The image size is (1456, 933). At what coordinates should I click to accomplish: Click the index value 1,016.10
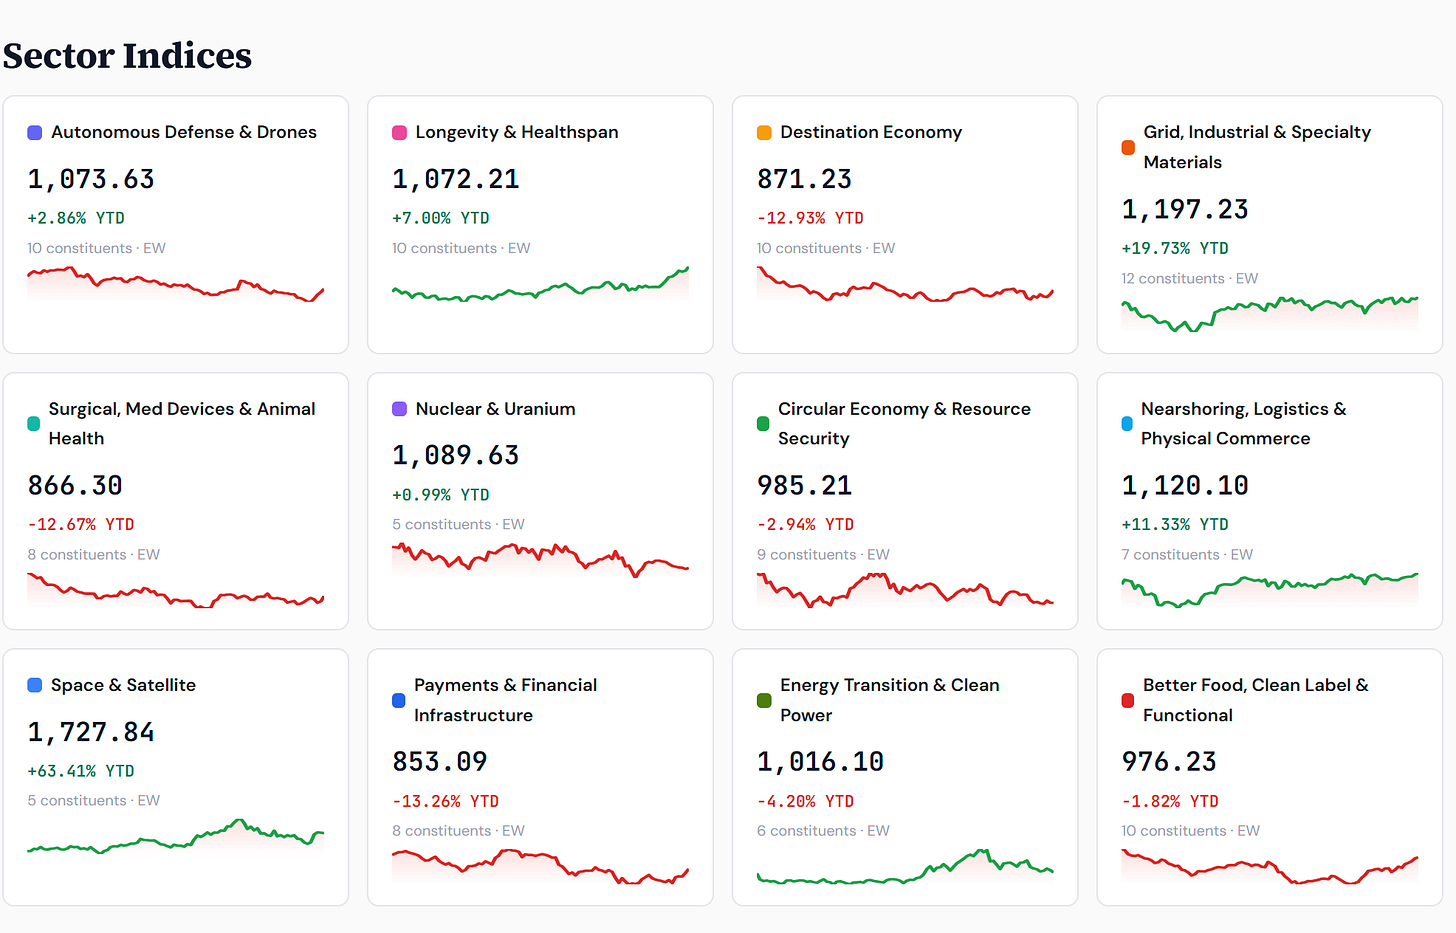[821, 763]
